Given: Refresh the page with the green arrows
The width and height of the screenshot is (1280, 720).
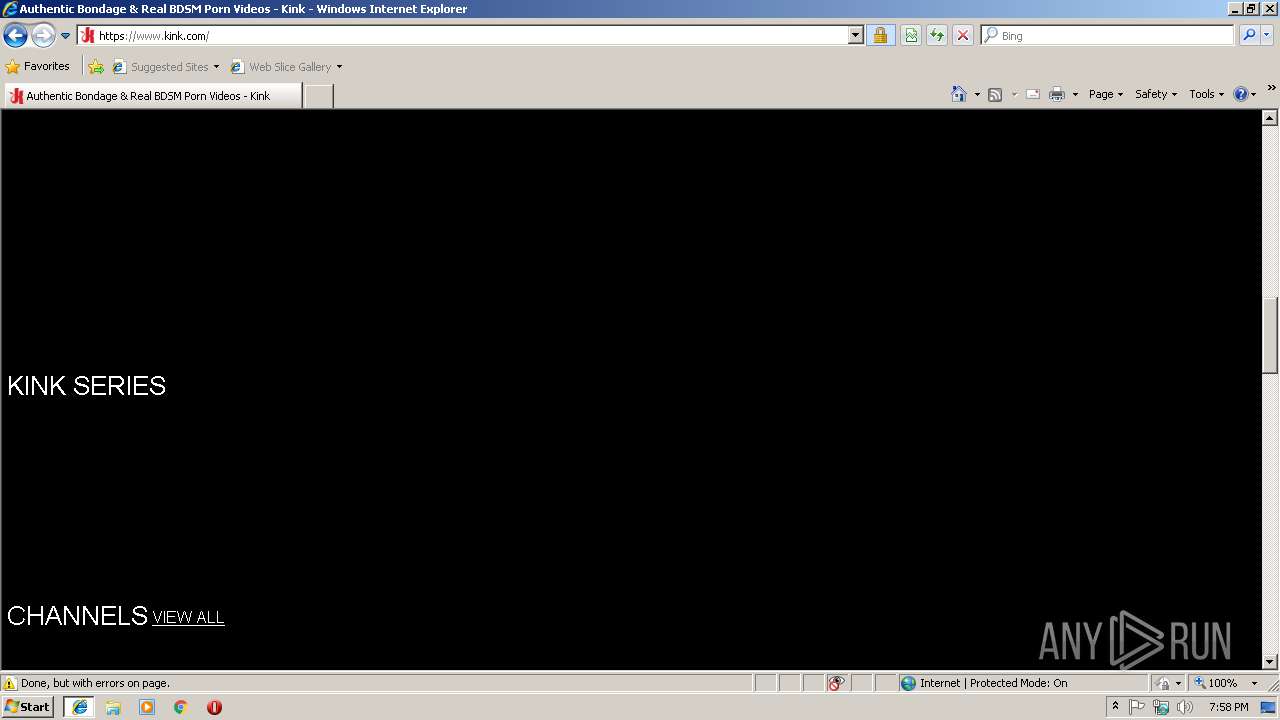Looking at the screenshot, I should click(937, 36).
